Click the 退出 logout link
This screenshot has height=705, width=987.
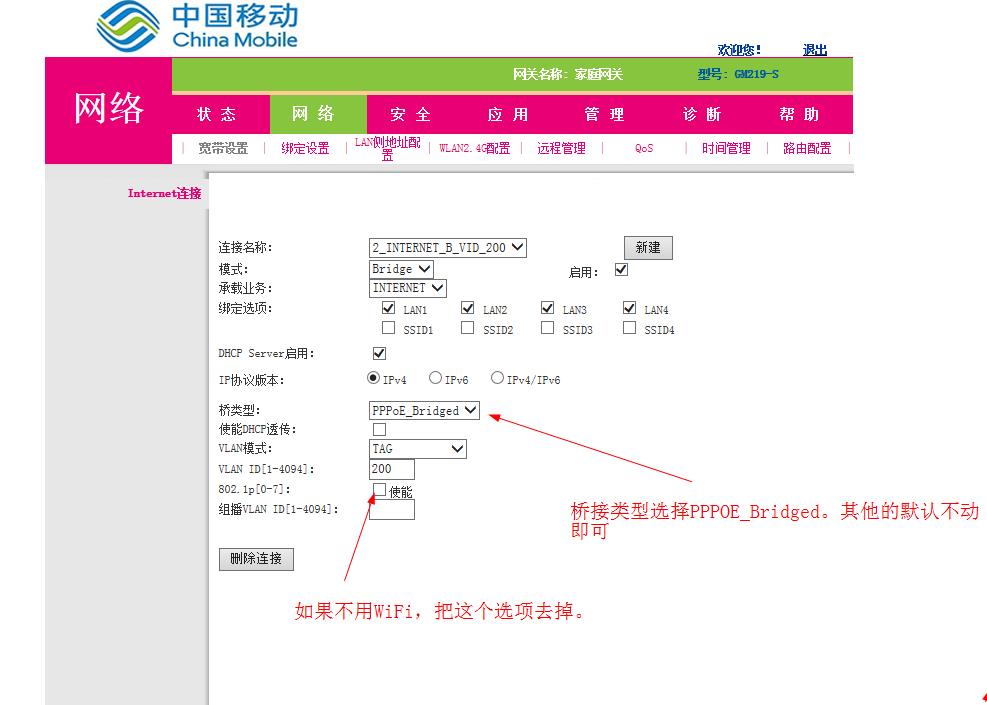pyautogui.click(x=813, y=49)
